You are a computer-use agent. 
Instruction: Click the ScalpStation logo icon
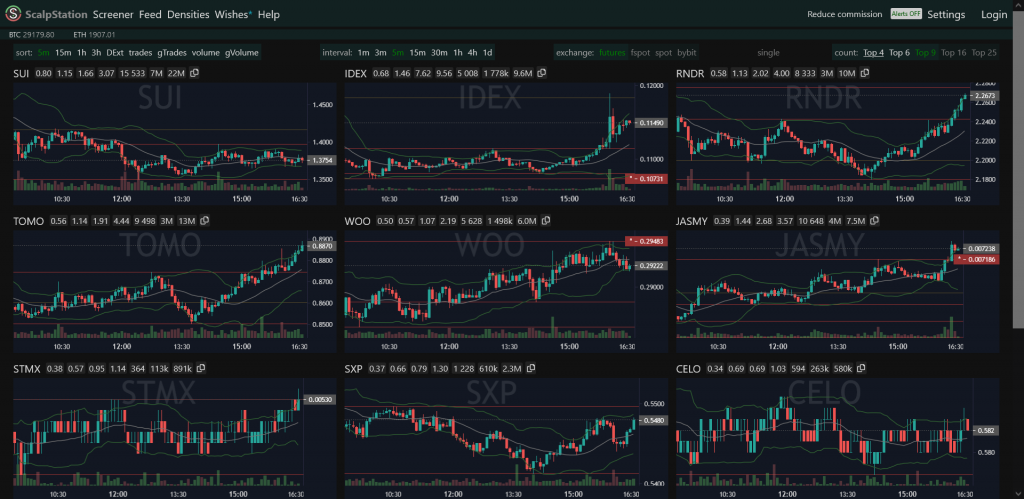pos(15,14)
